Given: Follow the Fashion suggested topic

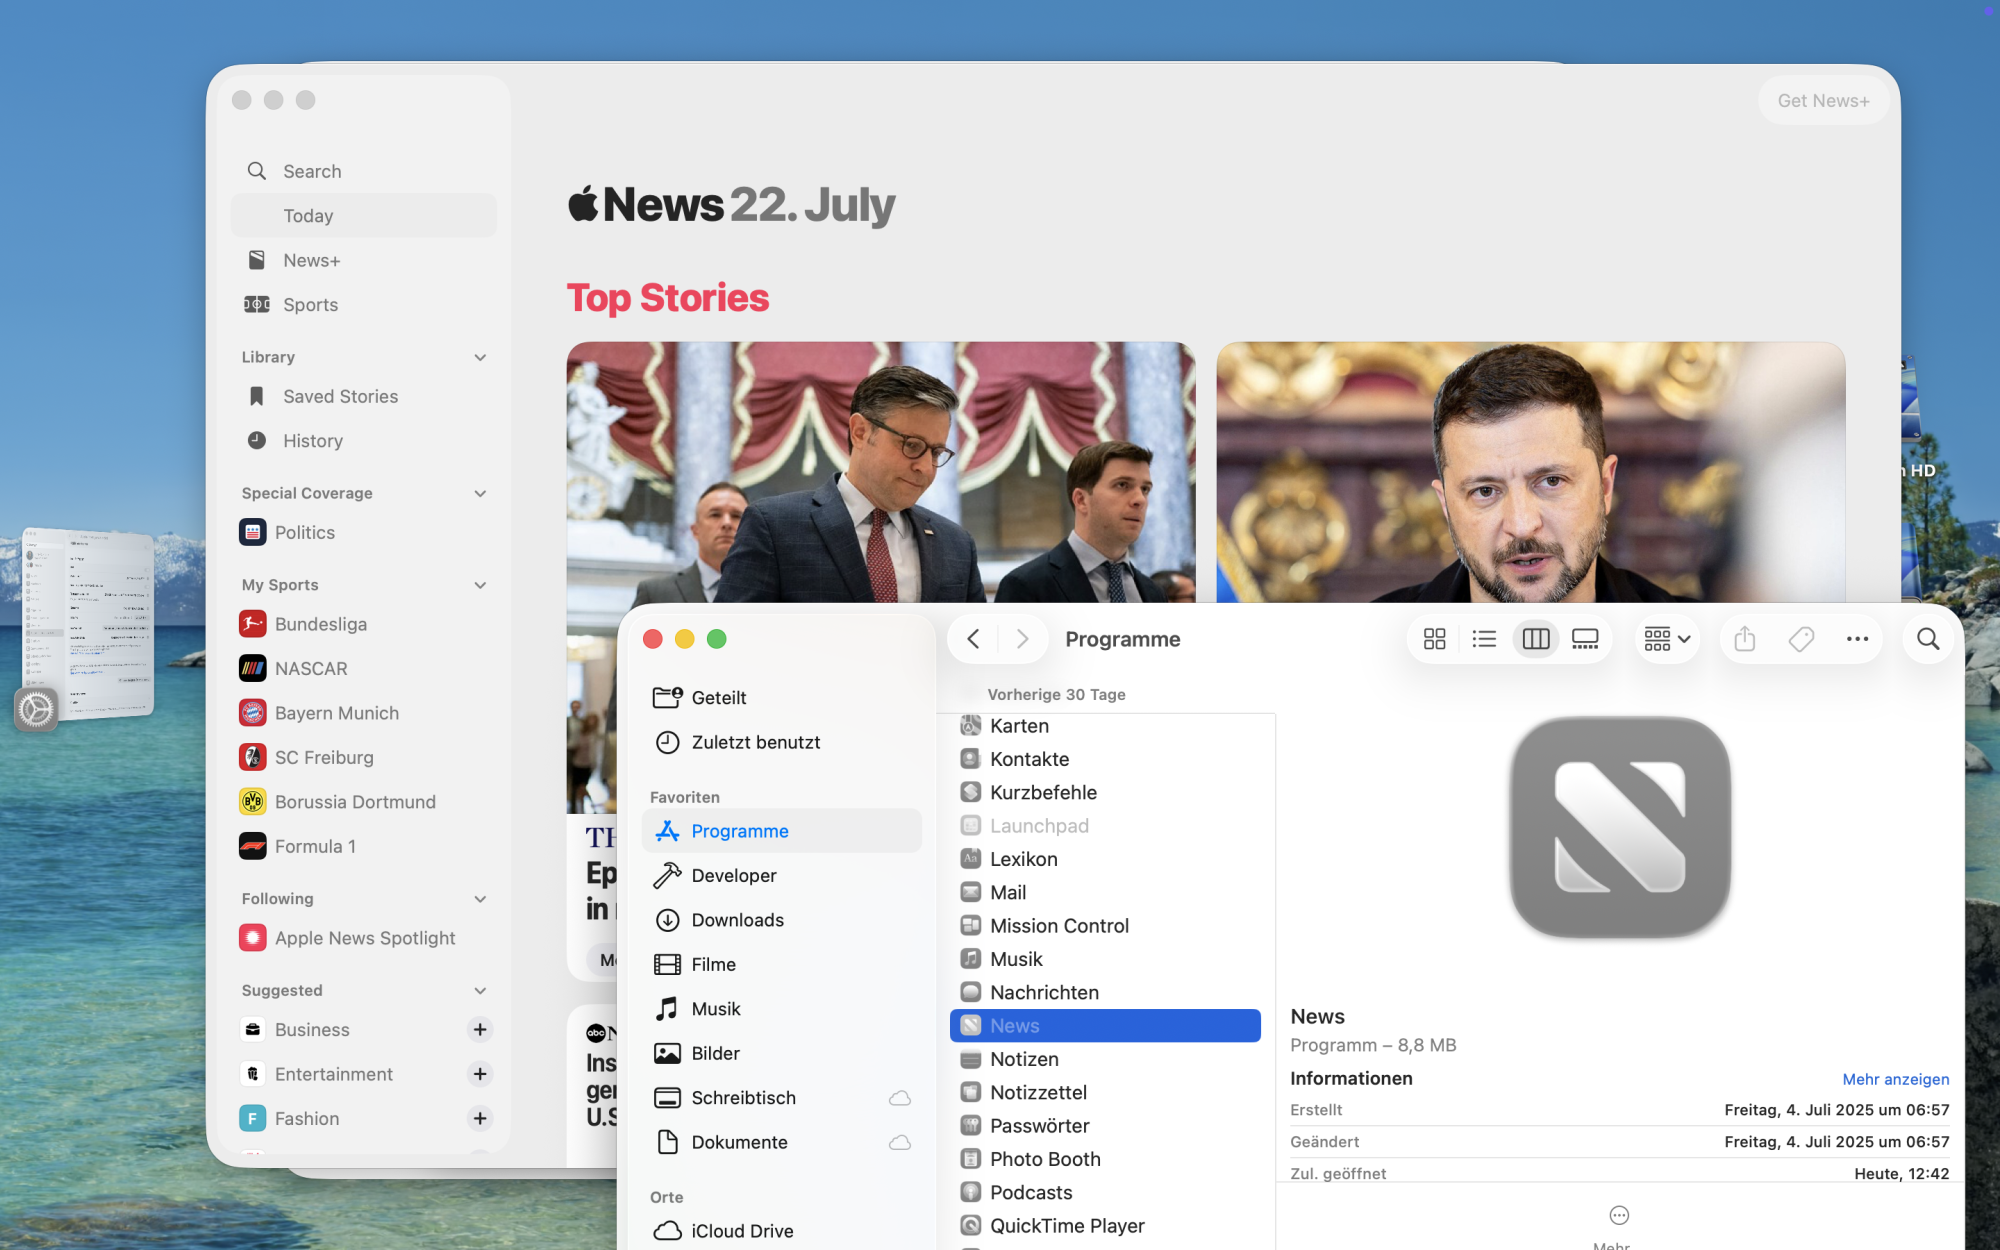Looking at the screenshot, I should pos(480,1118).
